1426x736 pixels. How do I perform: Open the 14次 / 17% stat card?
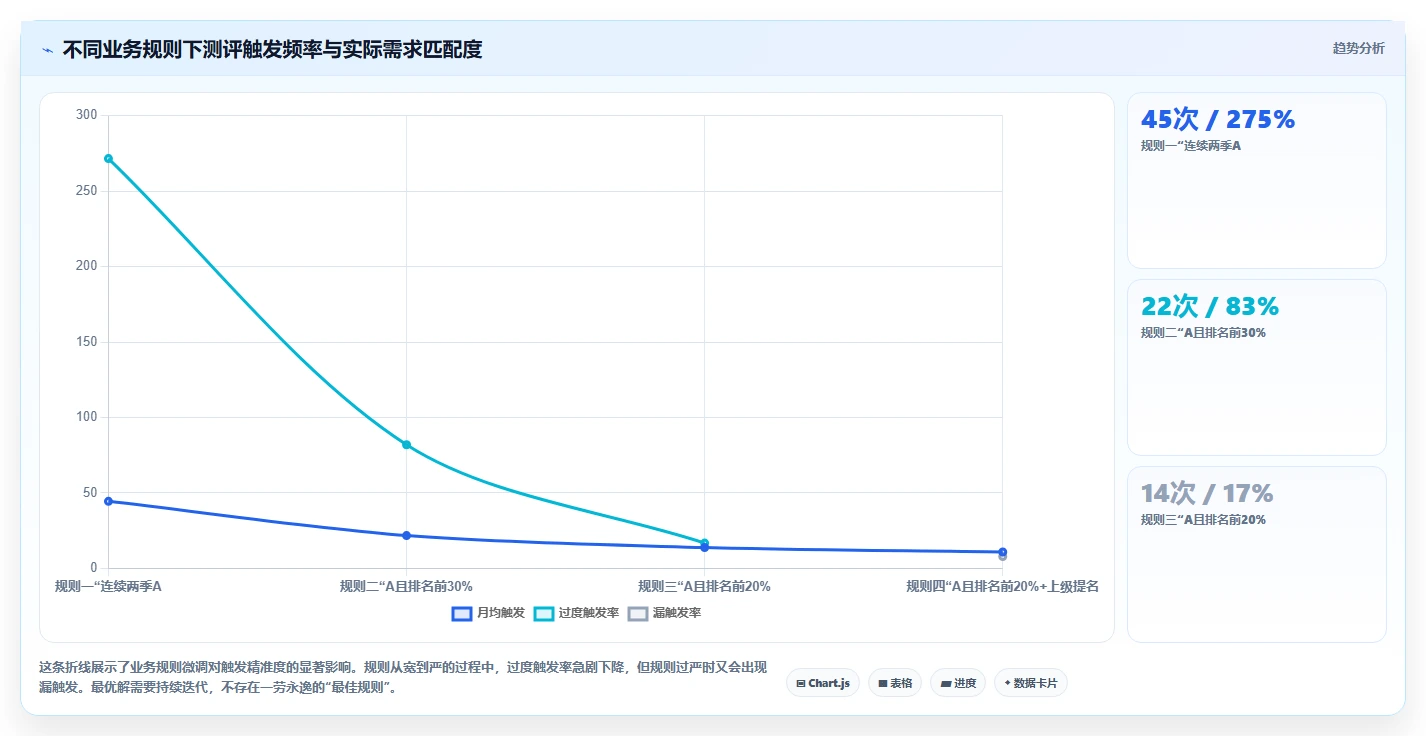1256,555
